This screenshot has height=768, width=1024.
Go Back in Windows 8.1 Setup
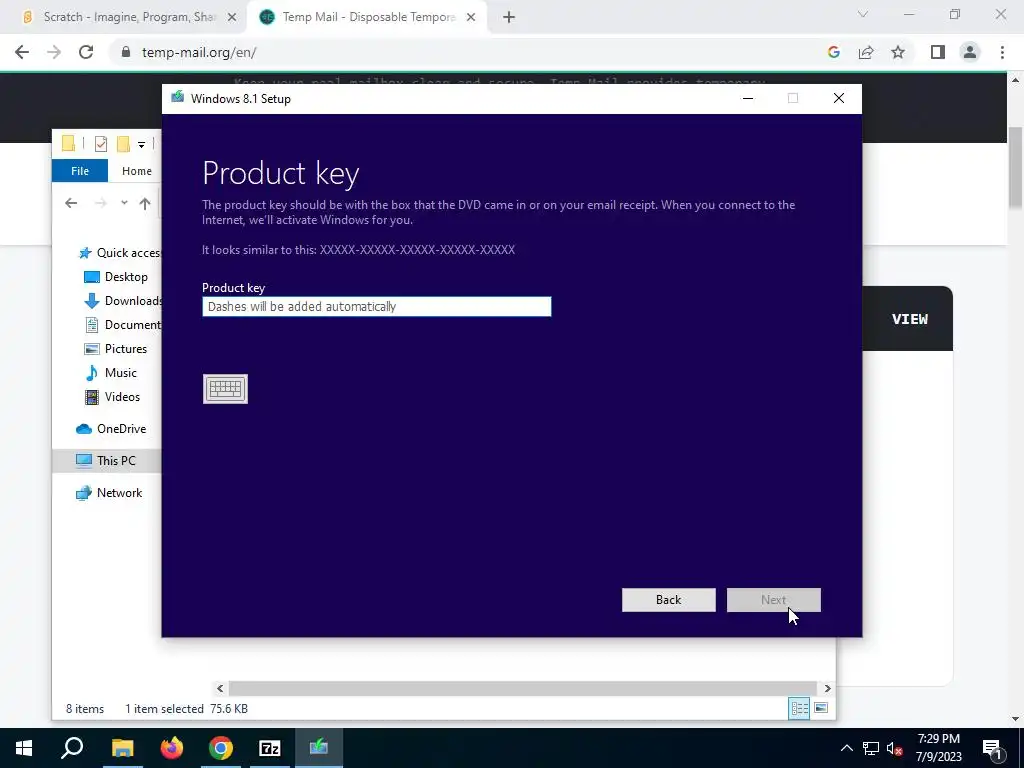point(669,600)
